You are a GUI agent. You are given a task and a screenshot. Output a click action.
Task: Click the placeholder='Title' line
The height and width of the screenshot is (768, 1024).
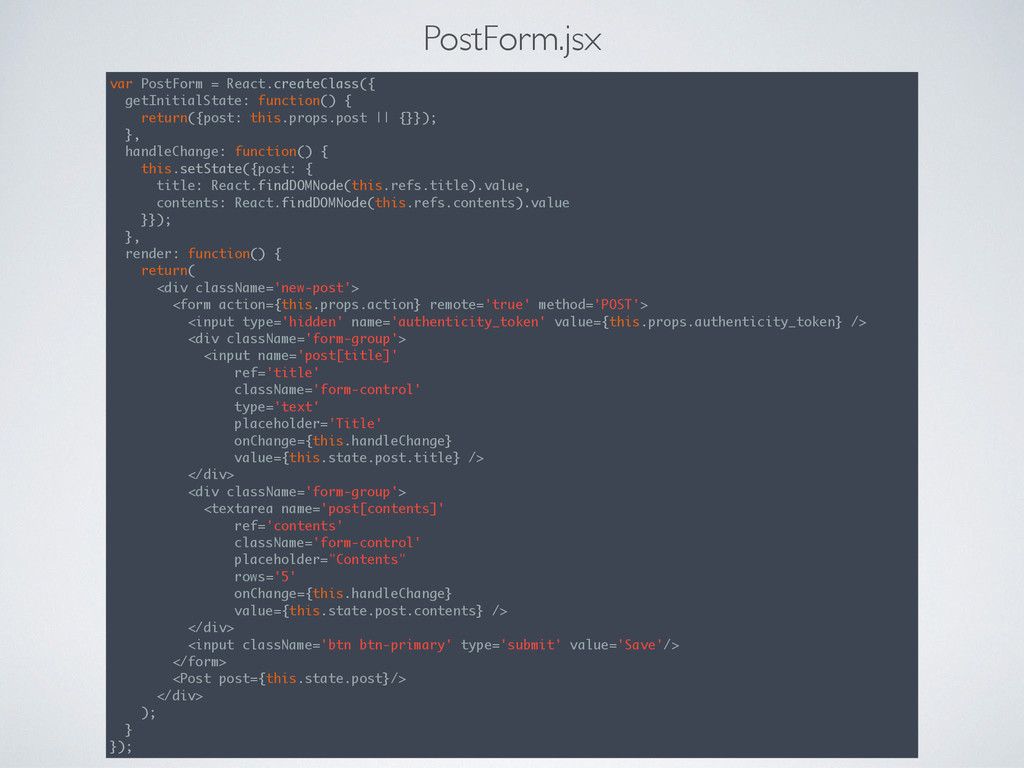[x=308, y=424]
